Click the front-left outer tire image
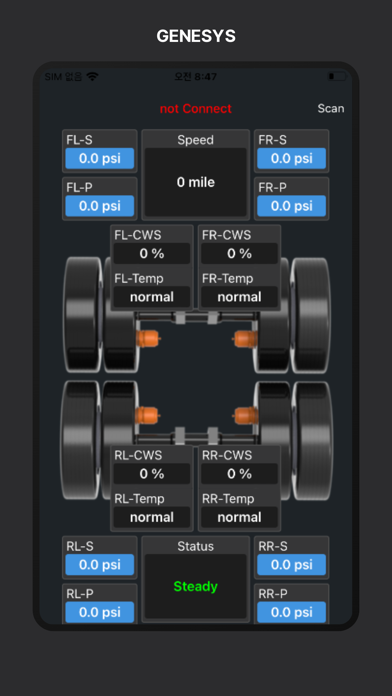Viewport: 392px width, 696px height. click(x=83, y=314)
